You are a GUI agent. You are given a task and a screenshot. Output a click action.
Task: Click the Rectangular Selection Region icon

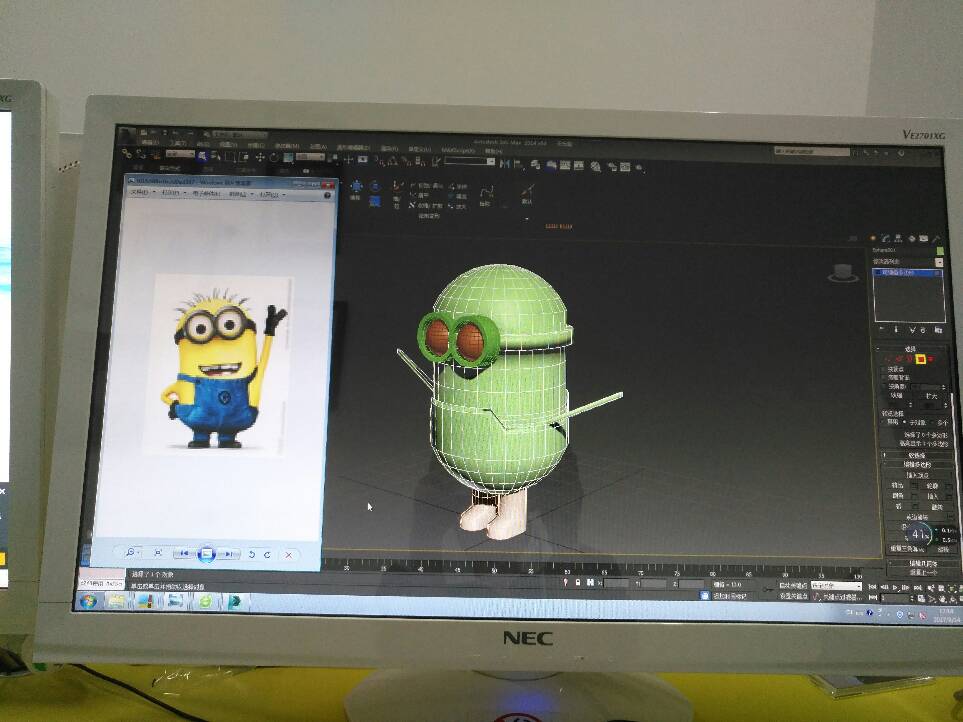(x=228, y=157)
